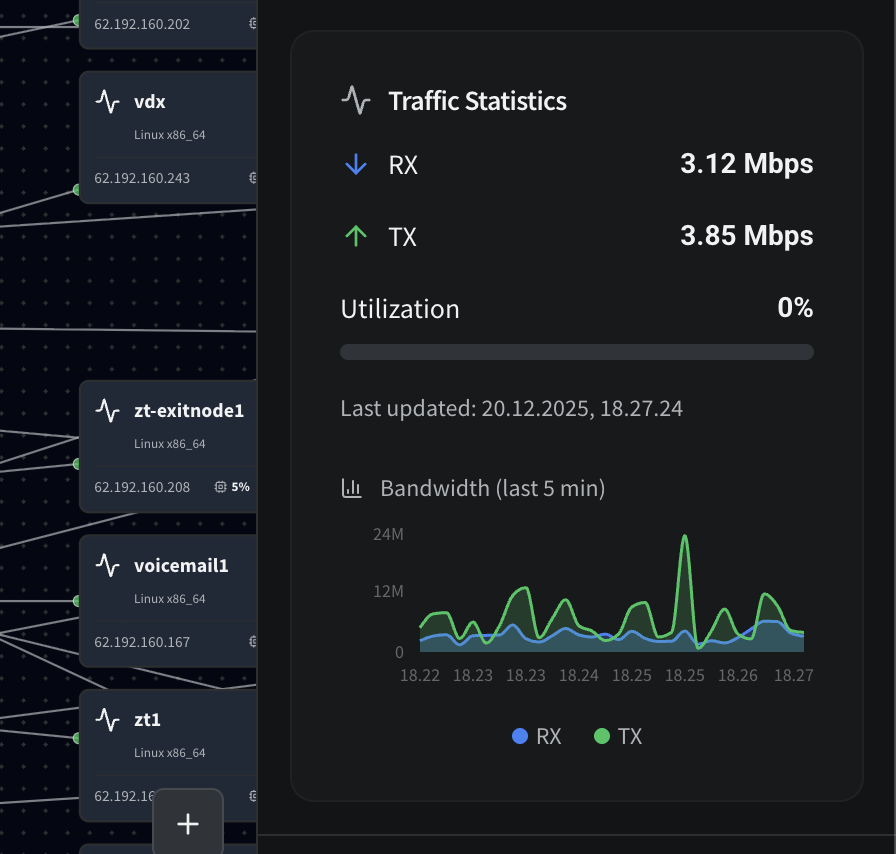Select the zt-exitnode1 node name
Viewport: 896px width, 854px height.
pyautogui.click(x=189, y=411)
